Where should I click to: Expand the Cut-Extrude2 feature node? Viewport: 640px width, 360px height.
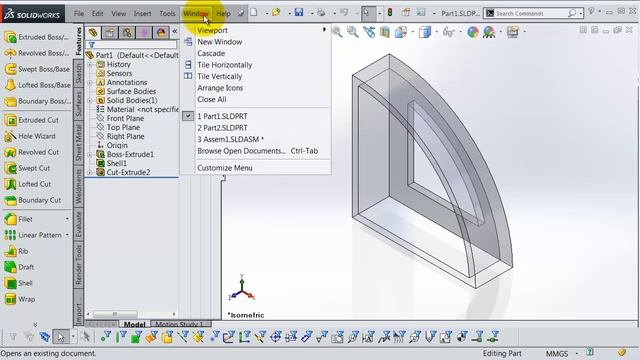click(90, 173)
